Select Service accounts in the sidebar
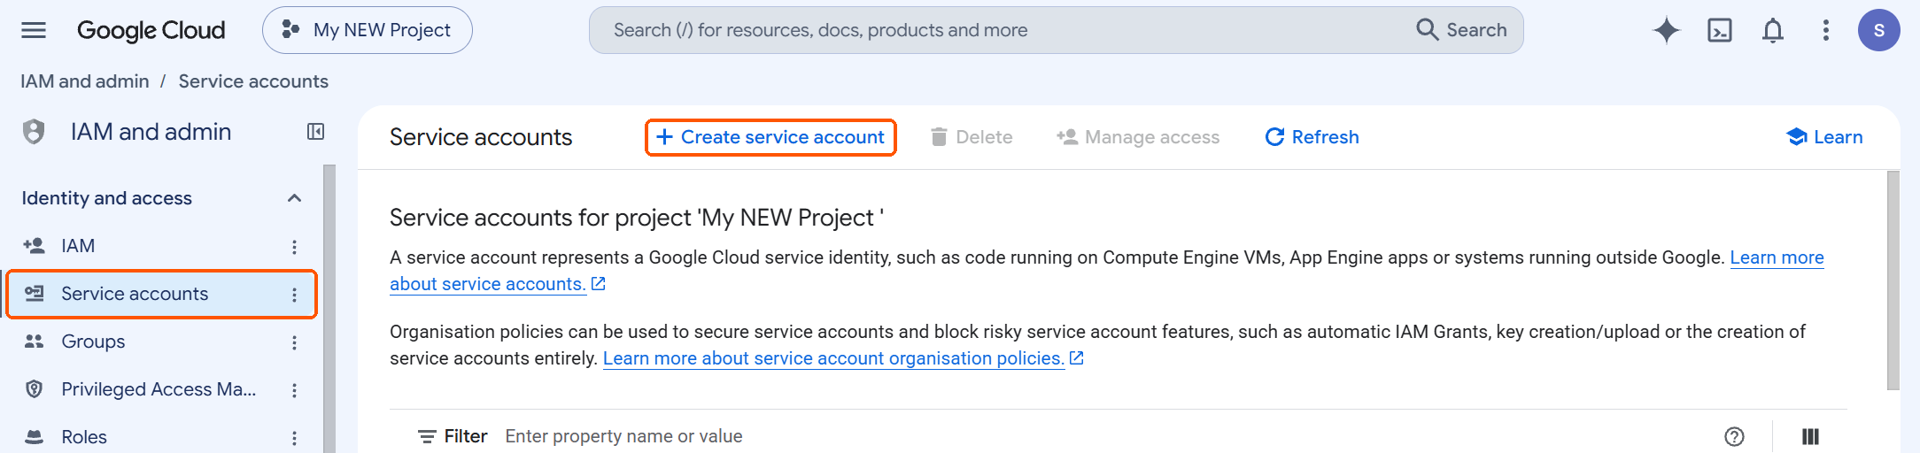The width and height of the screenshot is (1920, 453). click(x=160, y=294)
